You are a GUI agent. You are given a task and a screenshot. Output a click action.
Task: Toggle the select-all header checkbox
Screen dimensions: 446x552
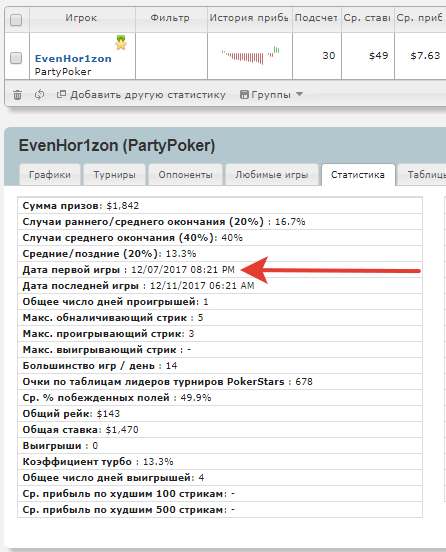pyautogui.click(x=16, y=20)
